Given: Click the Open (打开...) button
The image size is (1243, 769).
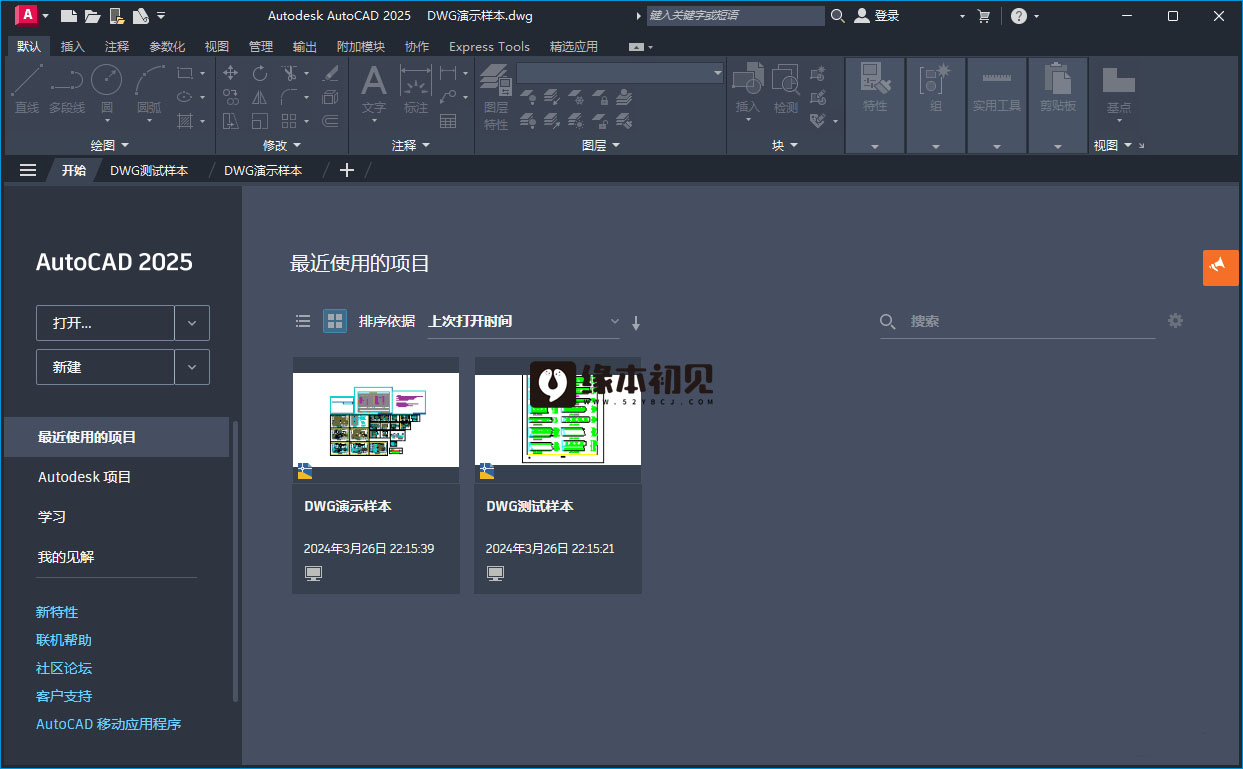Looking at the screenshot, I should coord(105,323).
